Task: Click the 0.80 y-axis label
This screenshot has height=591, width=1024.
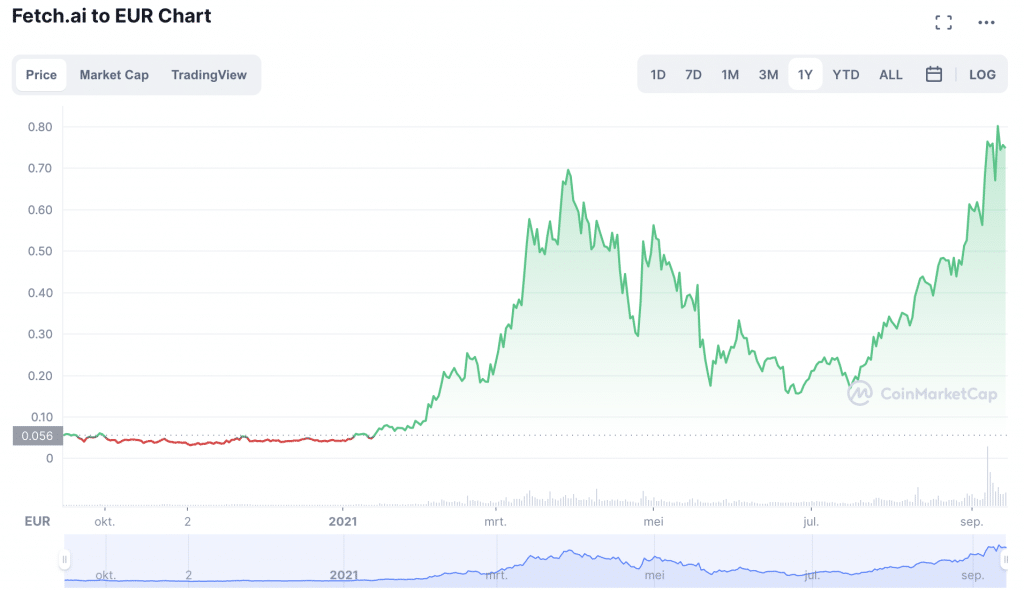Action: [40, 127]
